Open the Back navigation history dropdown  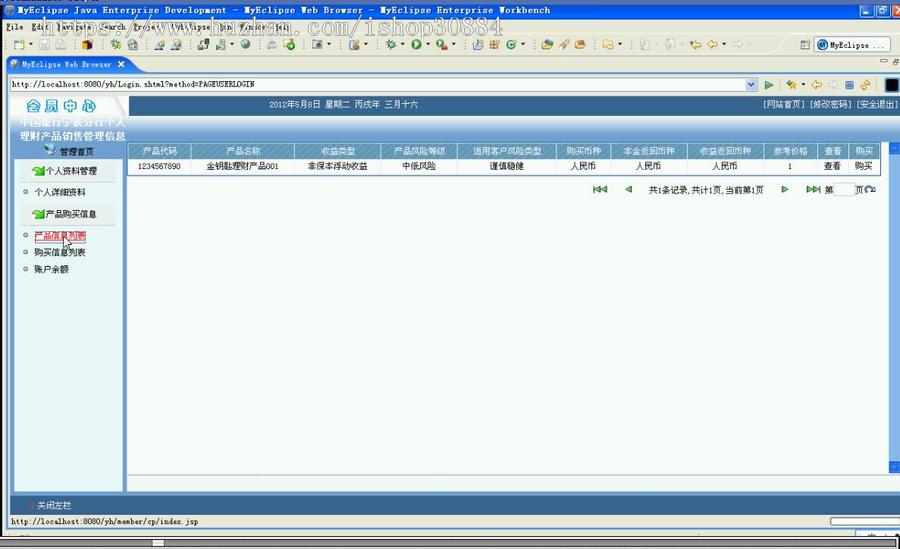724,44
